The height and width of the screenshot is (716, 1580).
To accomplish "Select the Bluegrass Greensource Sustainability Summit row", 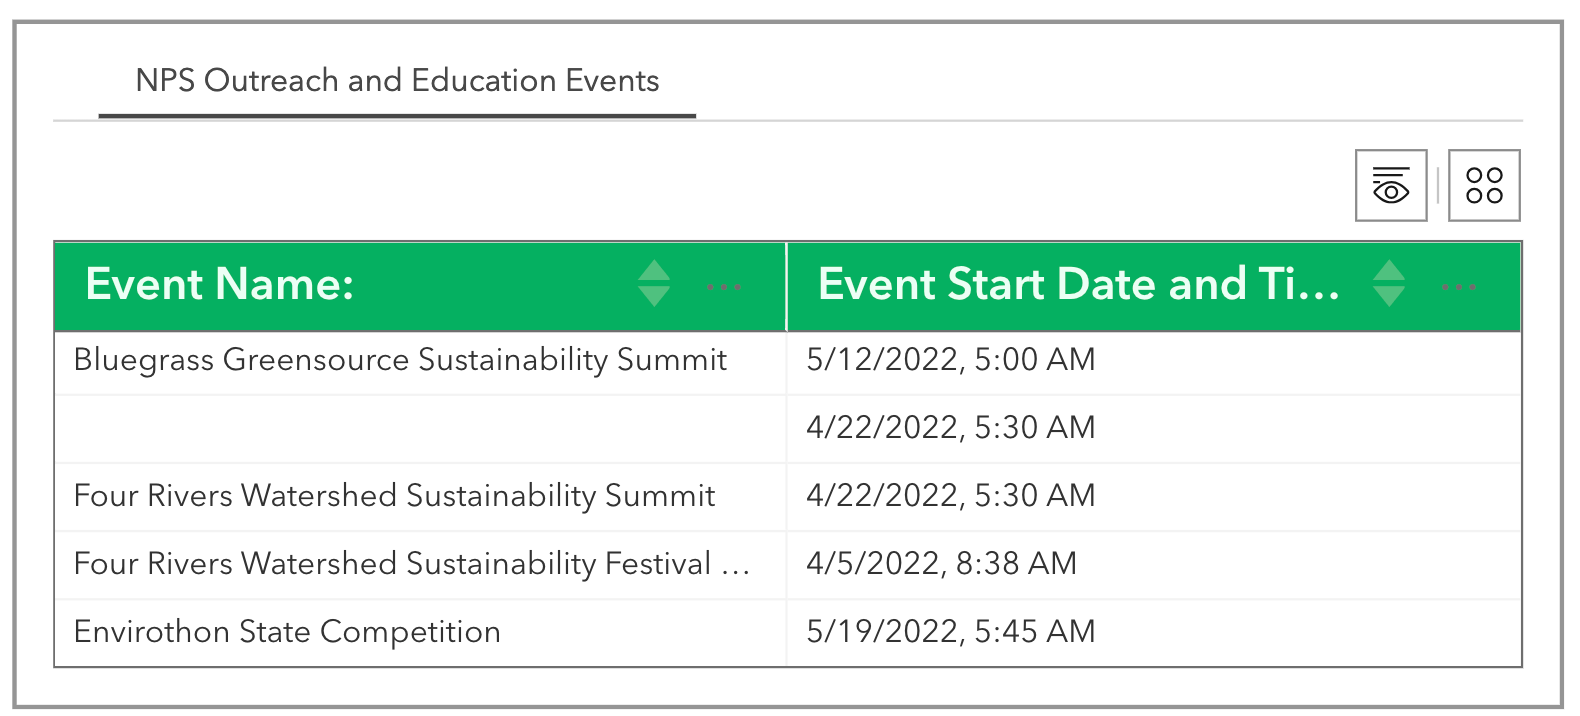I will [400, 360].
